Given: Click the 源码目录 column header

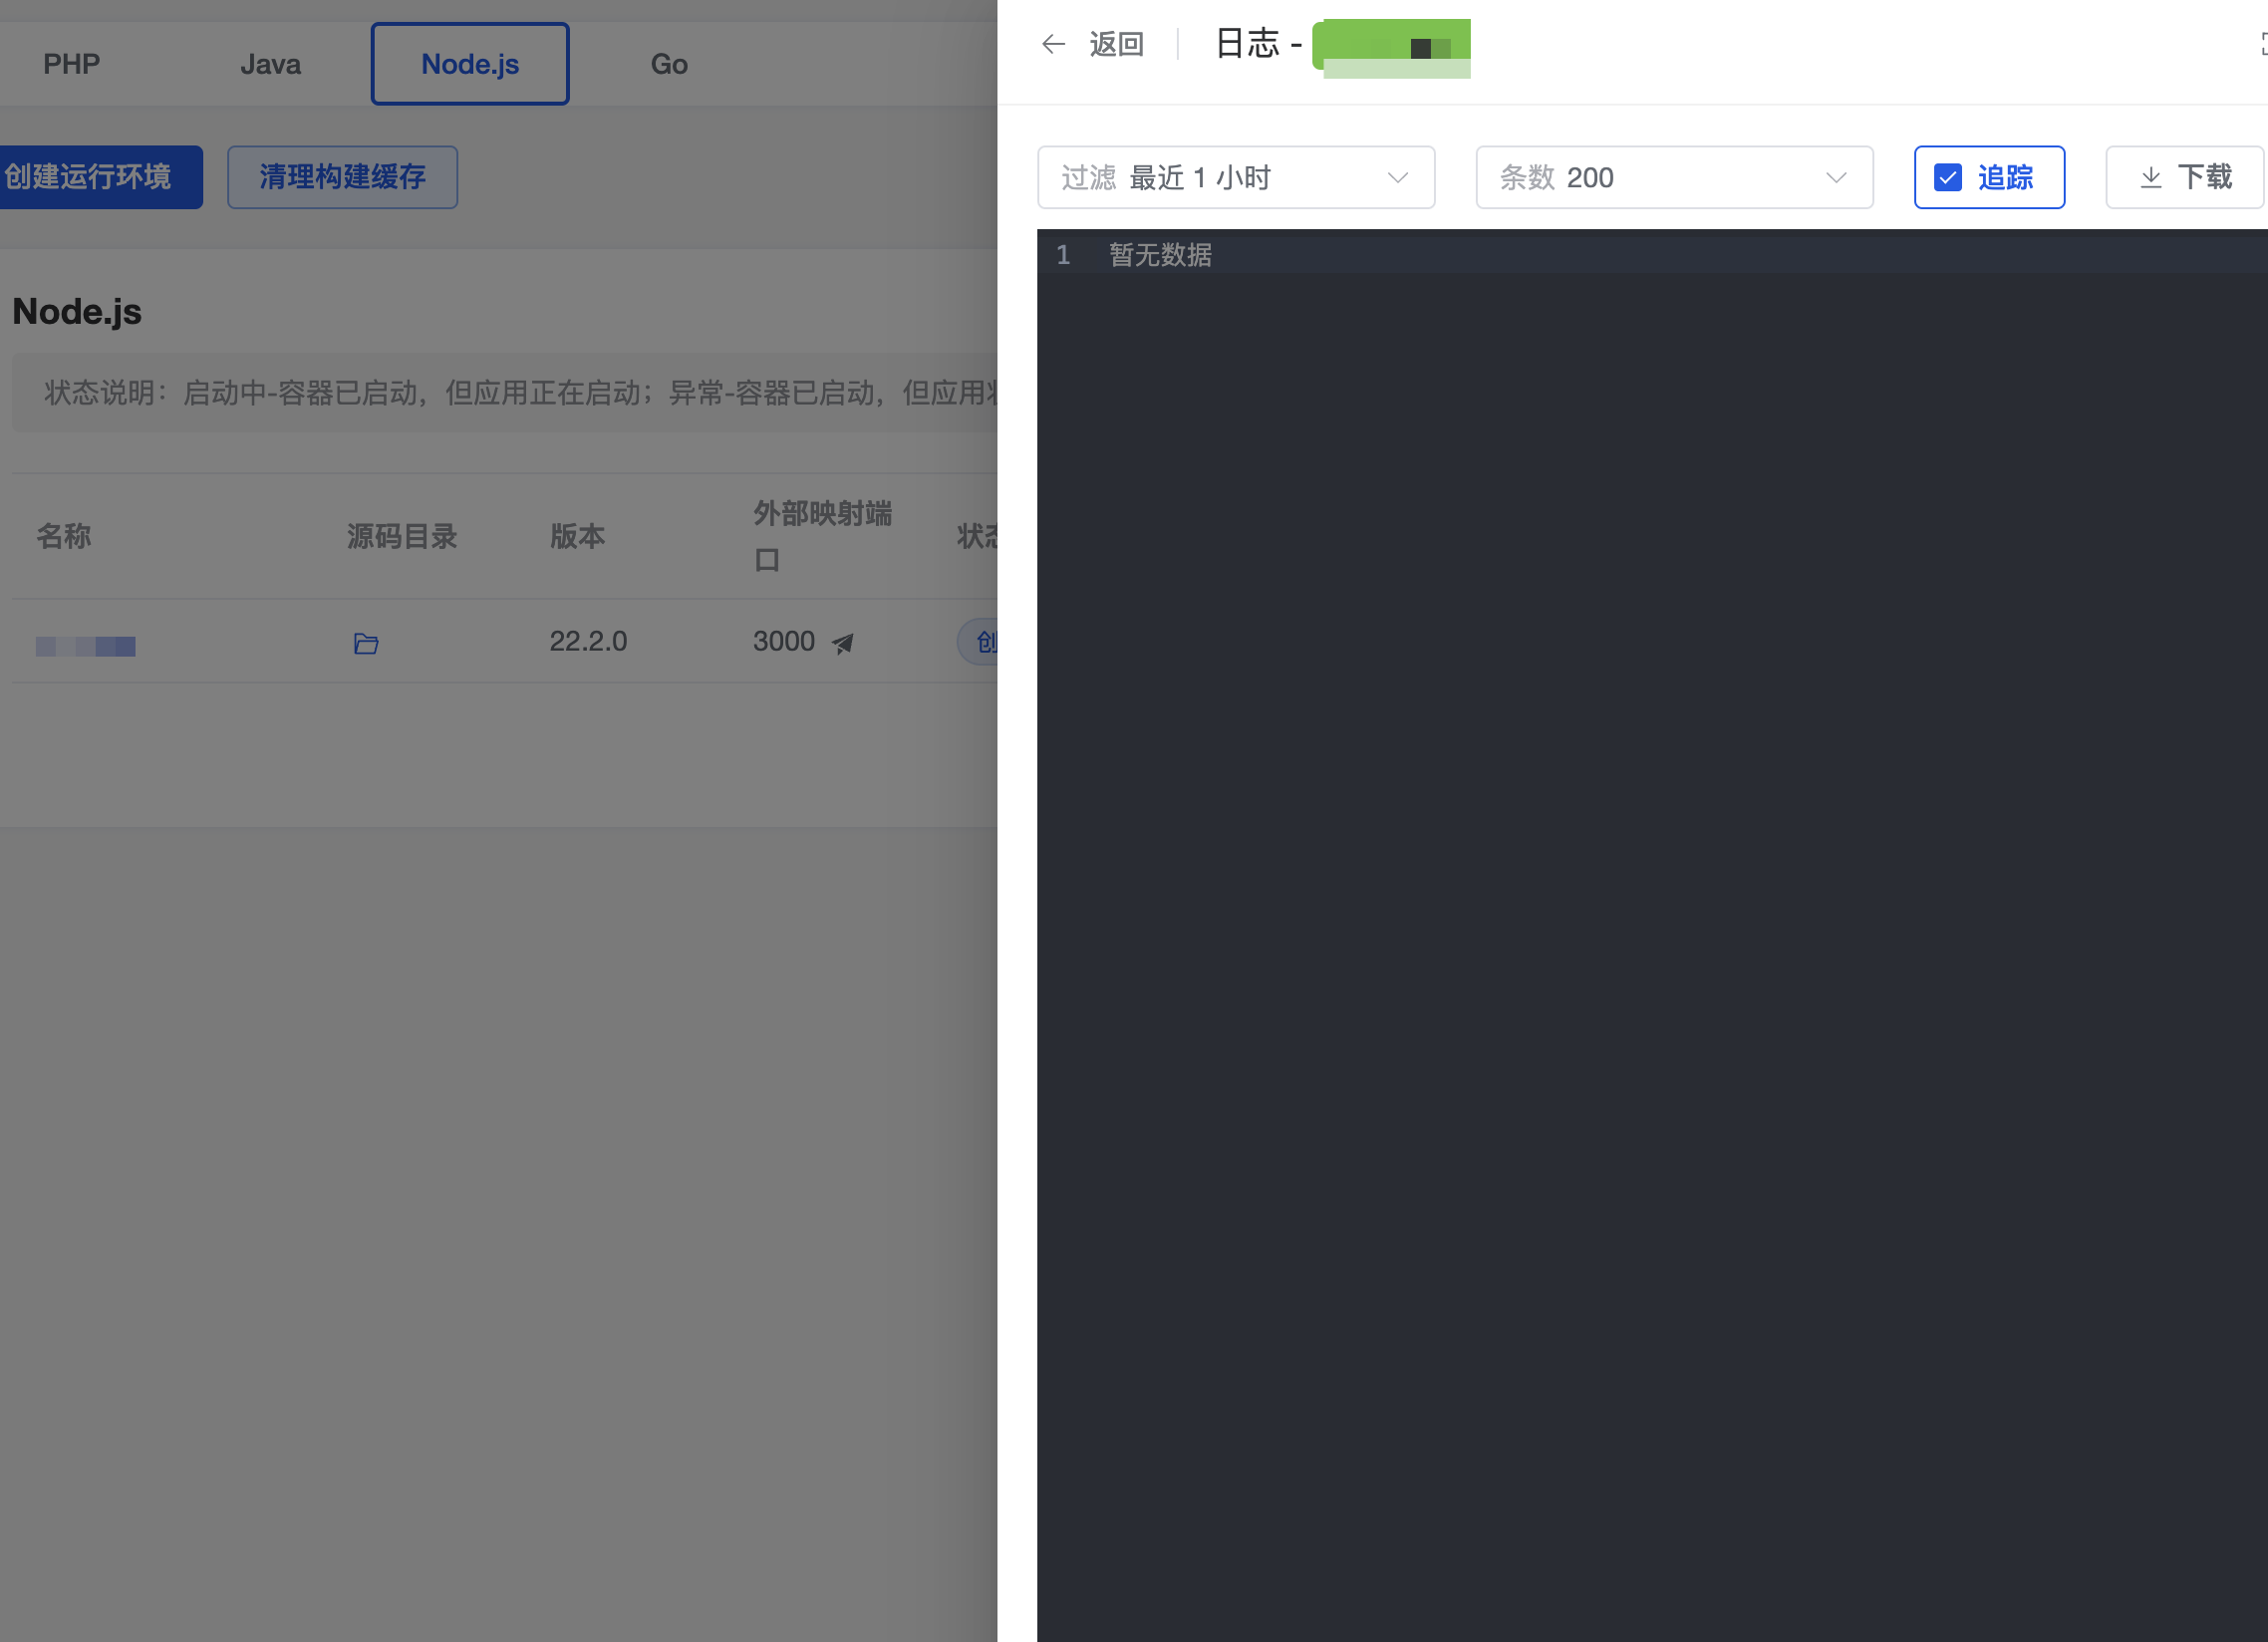Looking at the screenshot, I should pos(402,537).
